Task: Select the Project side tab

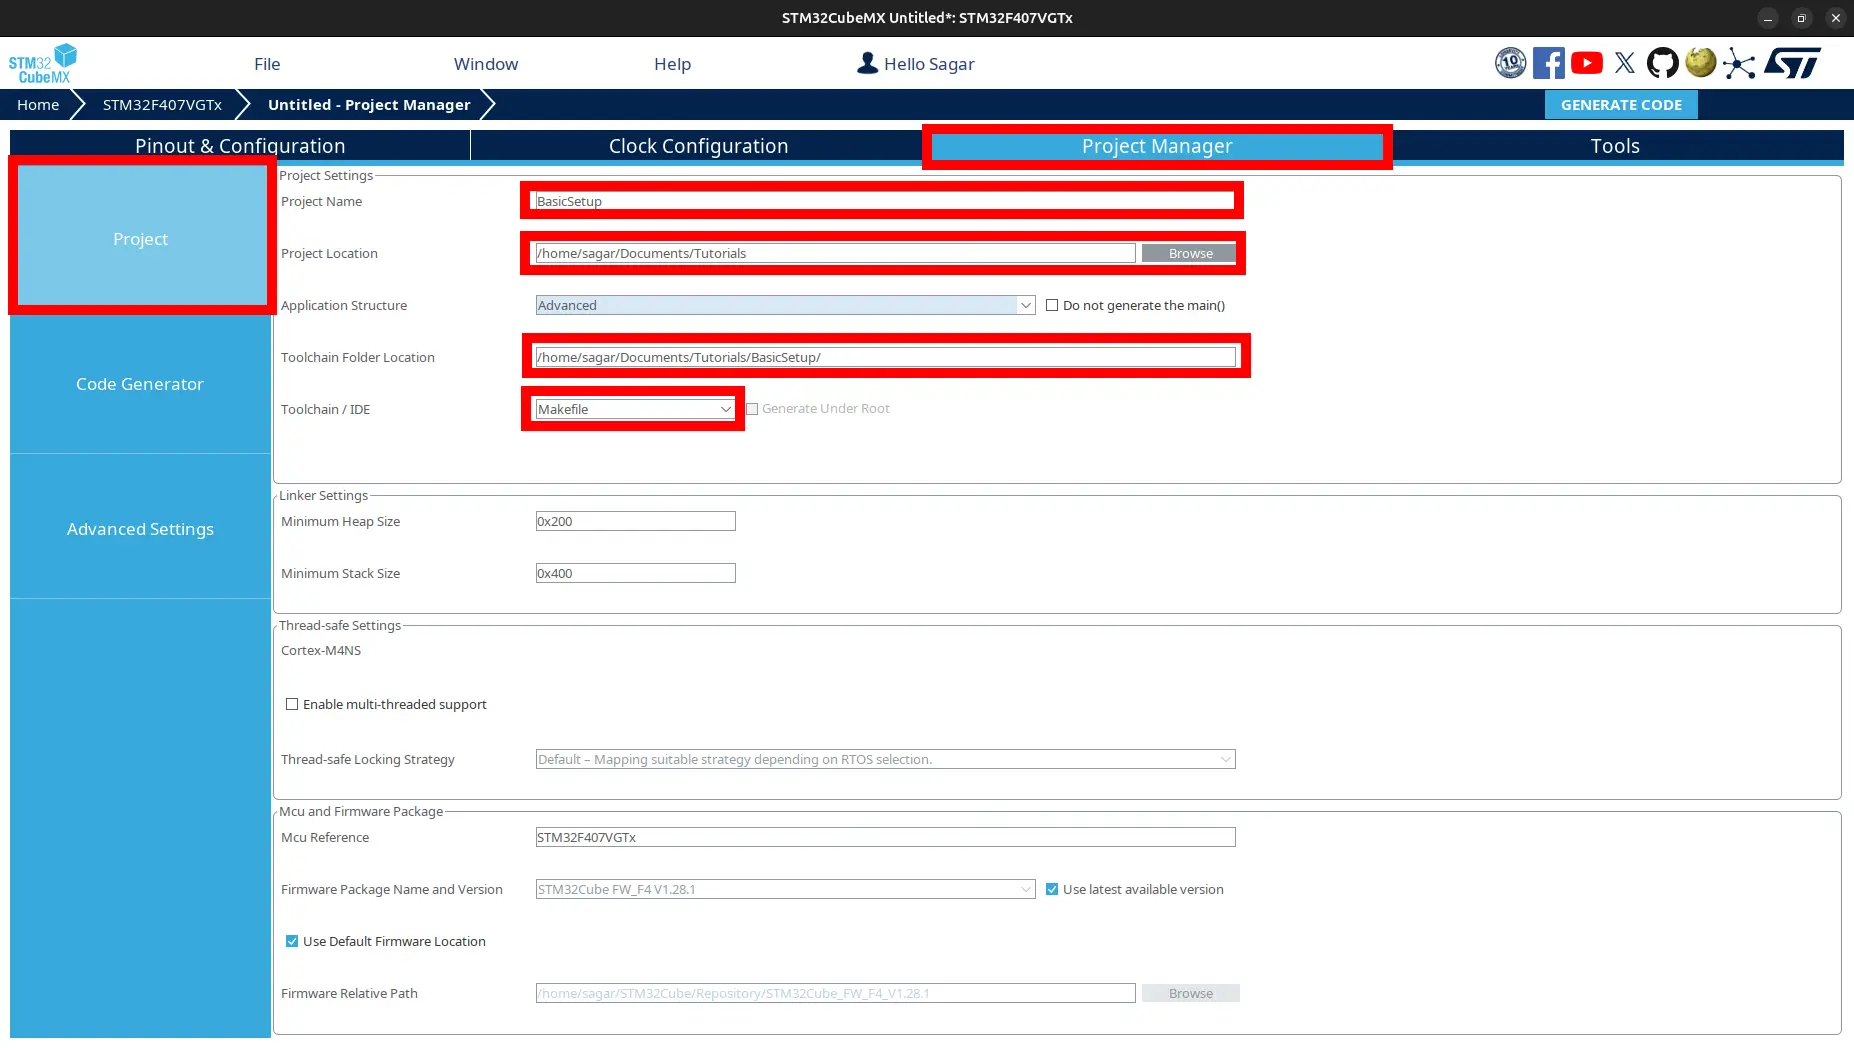Action: coord(140,239)
